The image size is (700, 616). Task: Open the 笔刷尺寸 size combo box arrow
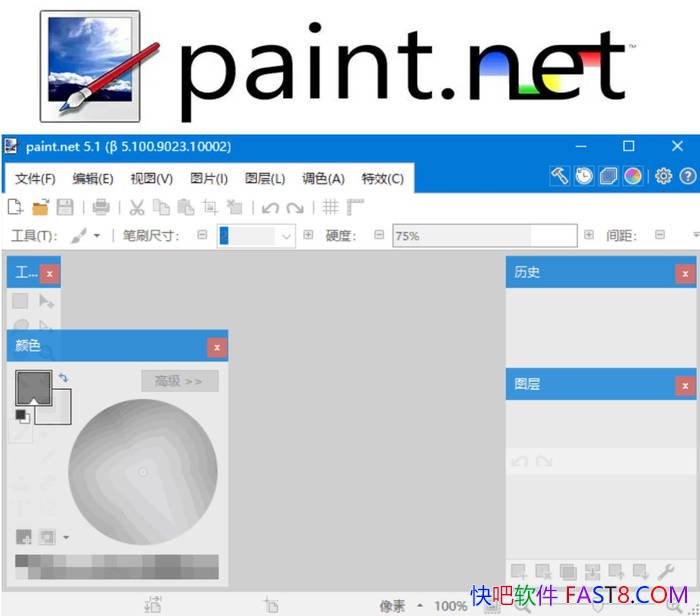pos(286,236)
